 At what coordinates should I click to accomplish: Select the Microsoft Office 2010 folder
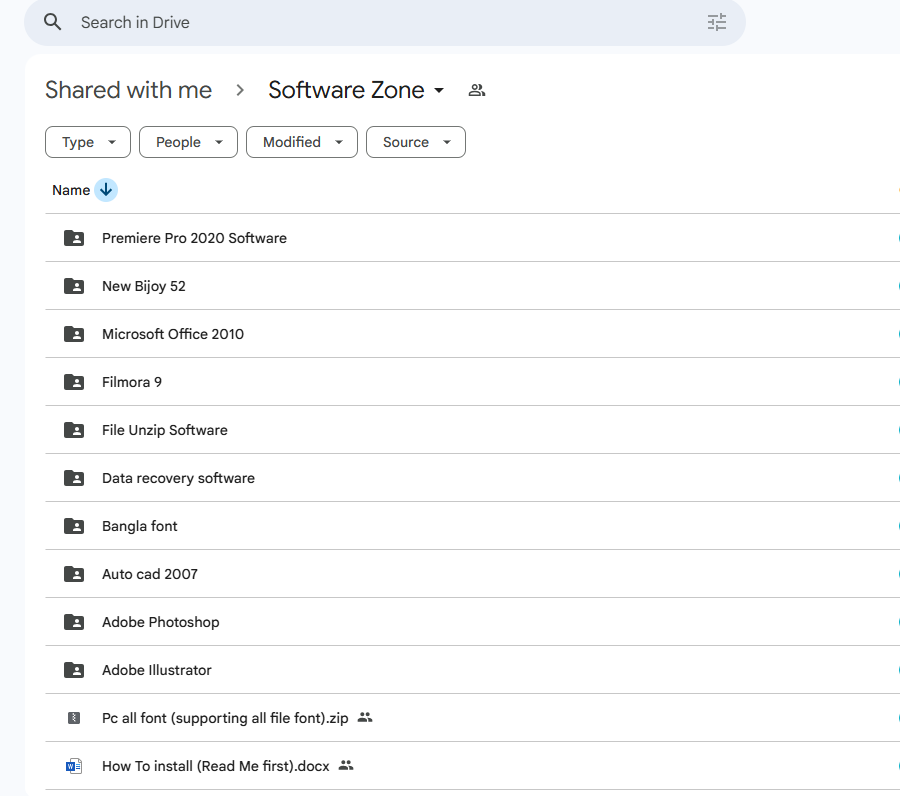click(173, 334)
